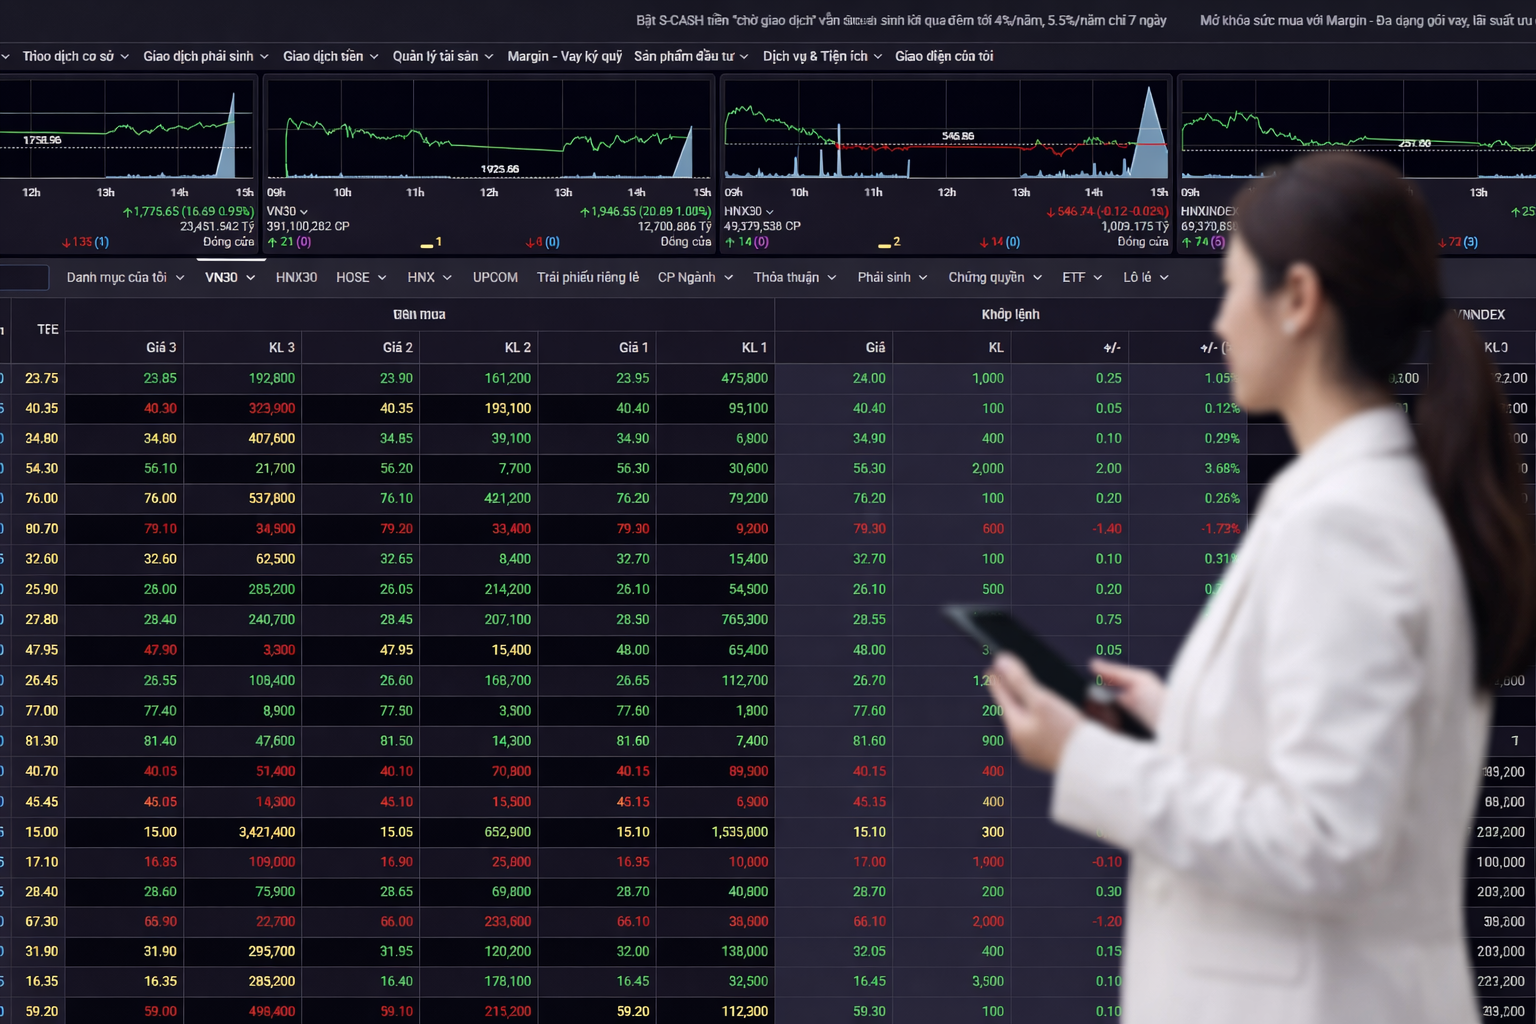Image resolution: width=1536 pixels, height=1024 pixels.
Task: Expand the VN30 index selector above chart stats
Action: pyautogui.click(x=287, y=212)
